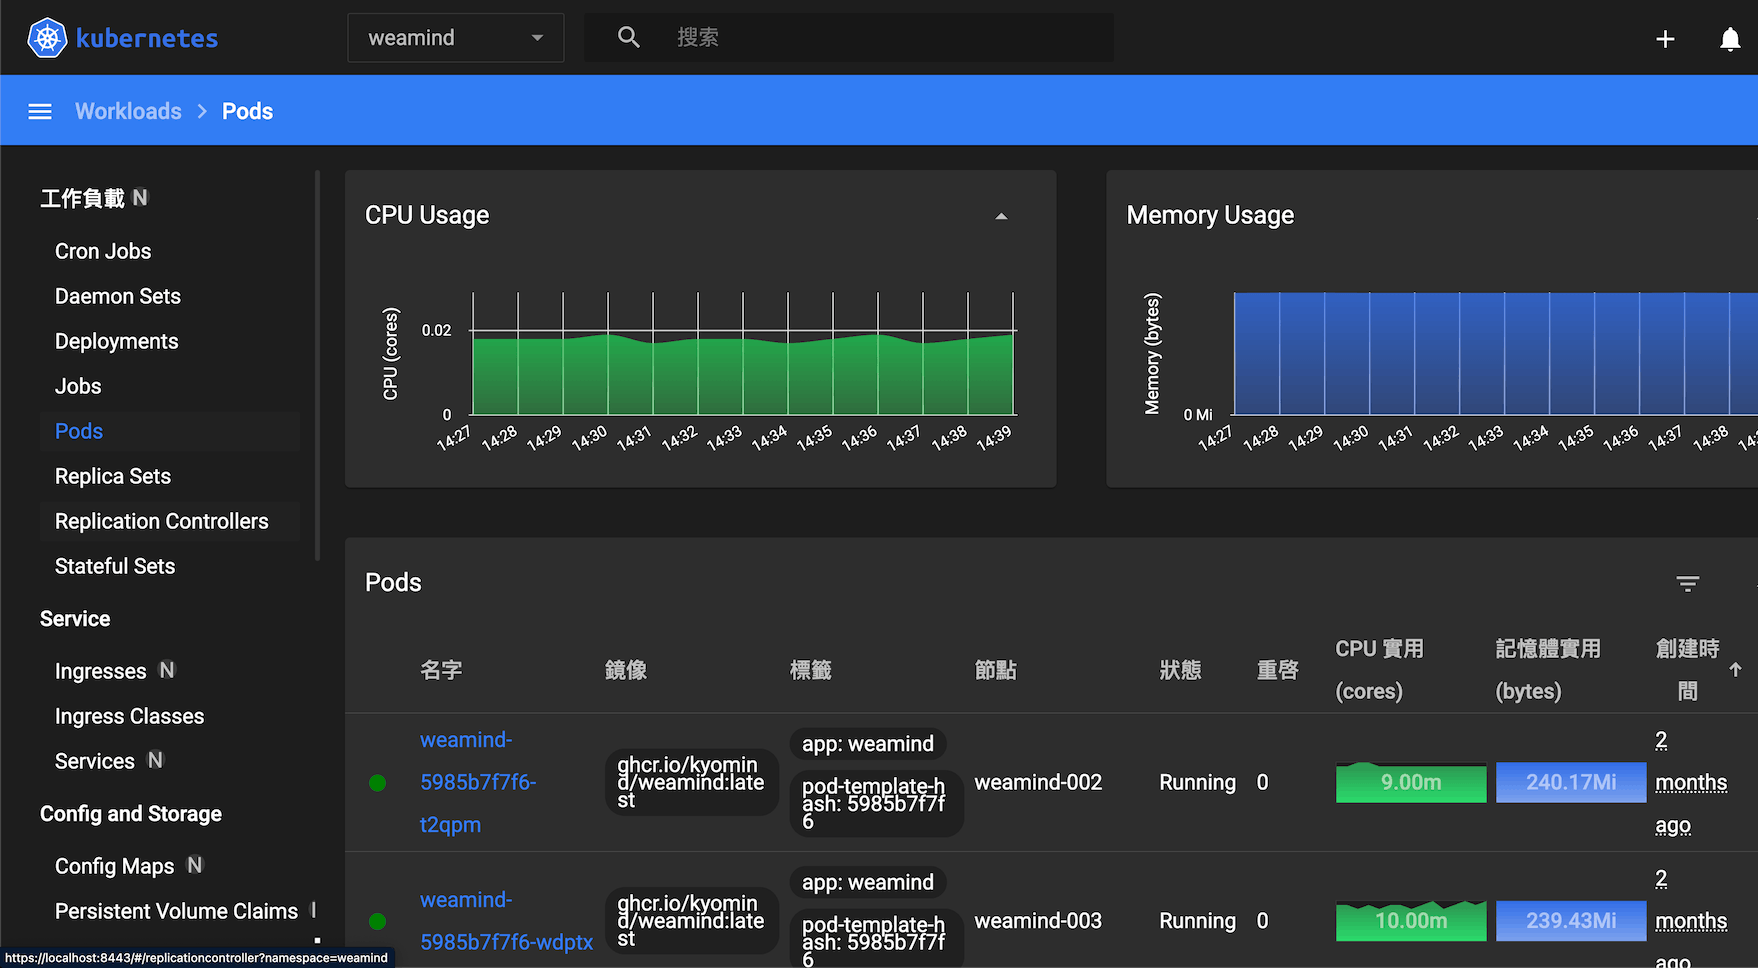View Config Maps in the sidebar

[x=114, y=866]
